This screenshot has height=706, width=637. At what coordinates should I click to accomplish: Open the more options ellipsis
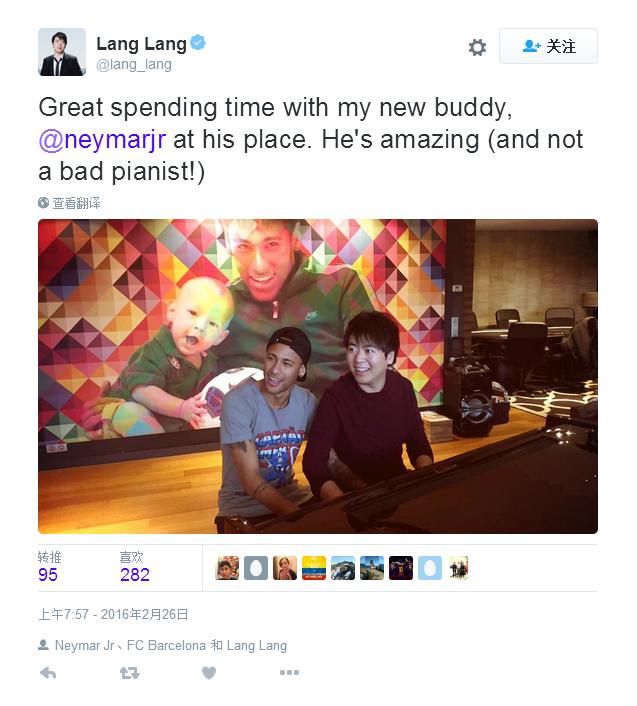pos(289,673)
